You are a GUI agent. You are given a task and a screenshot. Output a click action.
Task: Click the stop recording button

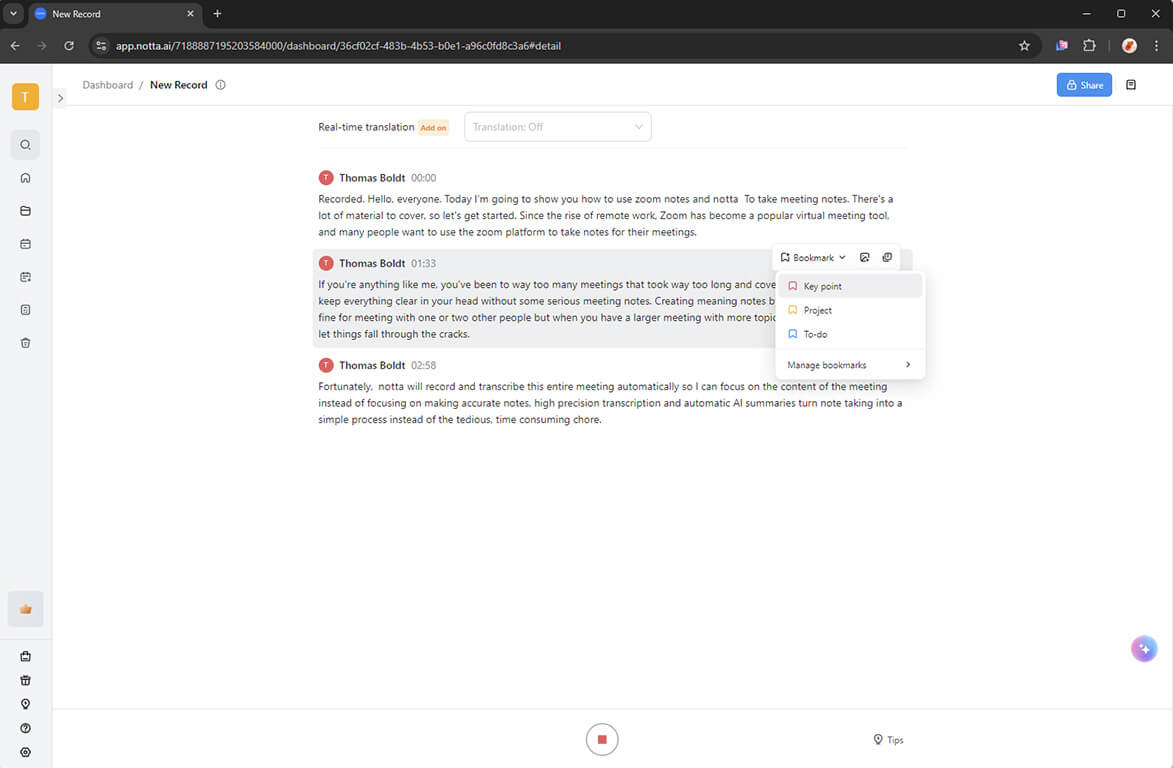602,740
